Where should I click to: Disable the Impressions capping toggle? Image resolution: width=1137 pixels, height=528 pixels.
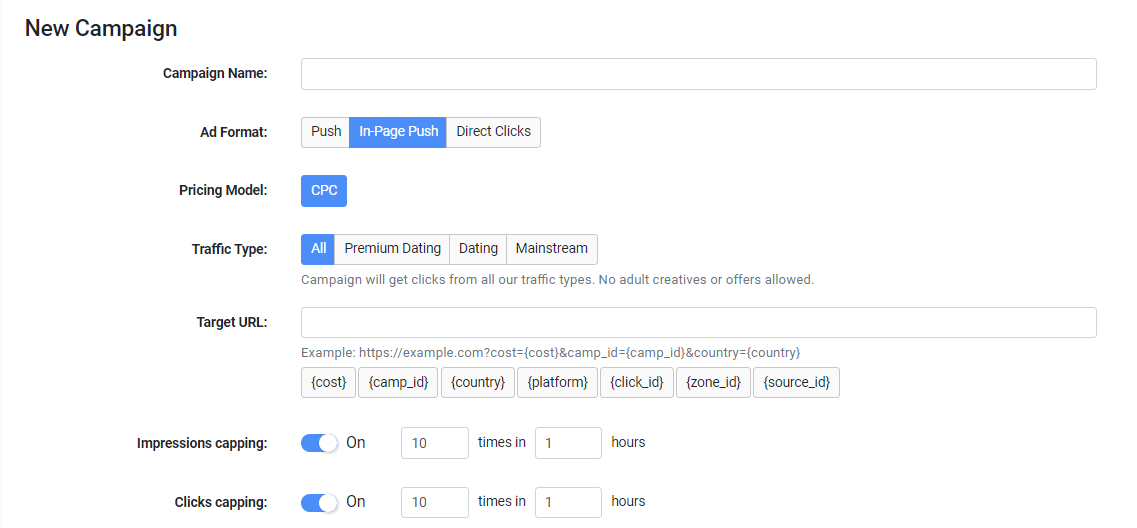(x=320, y=443)
